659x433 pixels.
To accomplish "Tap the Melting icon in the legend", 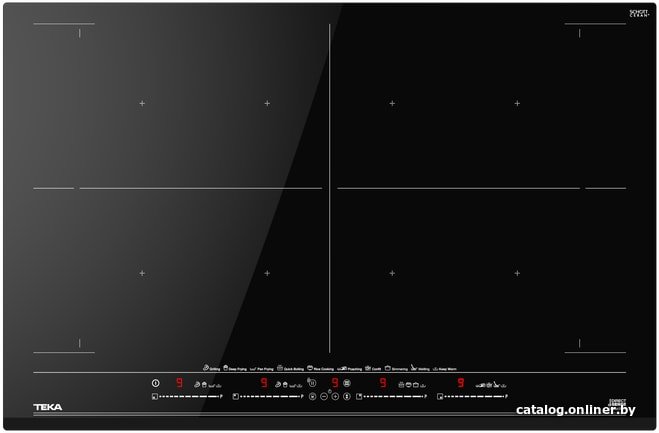I will point(414,367).
